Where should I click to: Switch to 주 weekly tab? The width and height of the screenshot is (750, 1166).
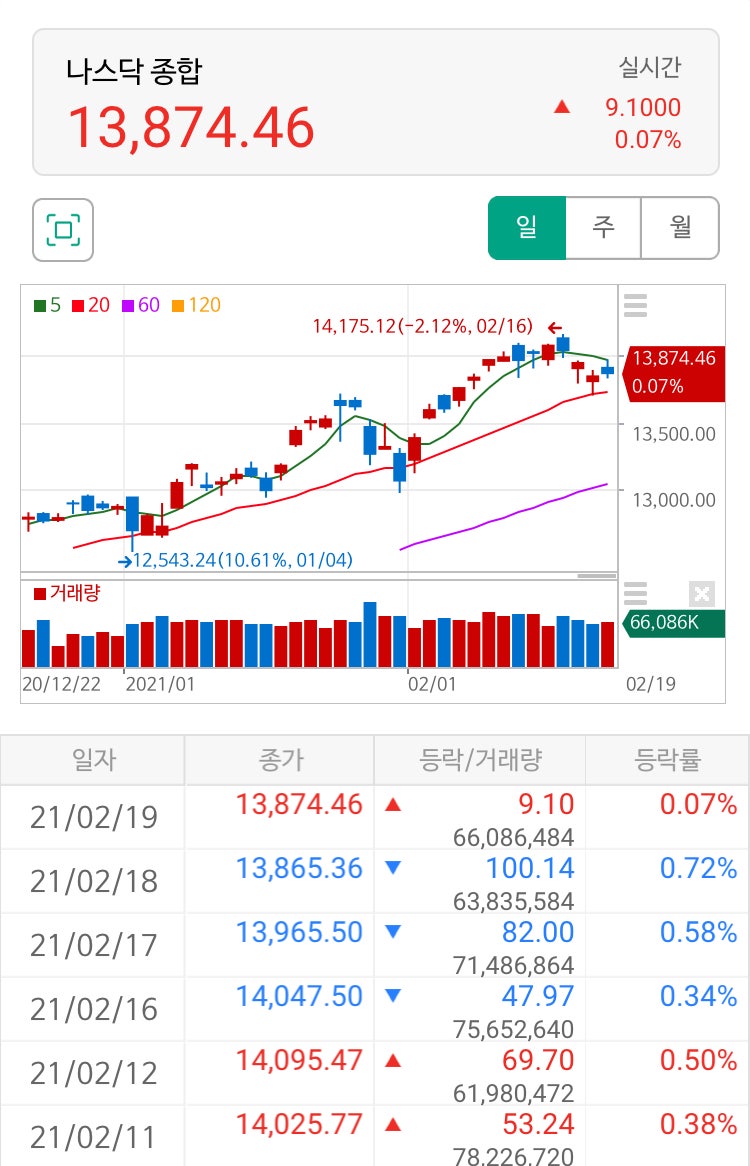(604, 228)
